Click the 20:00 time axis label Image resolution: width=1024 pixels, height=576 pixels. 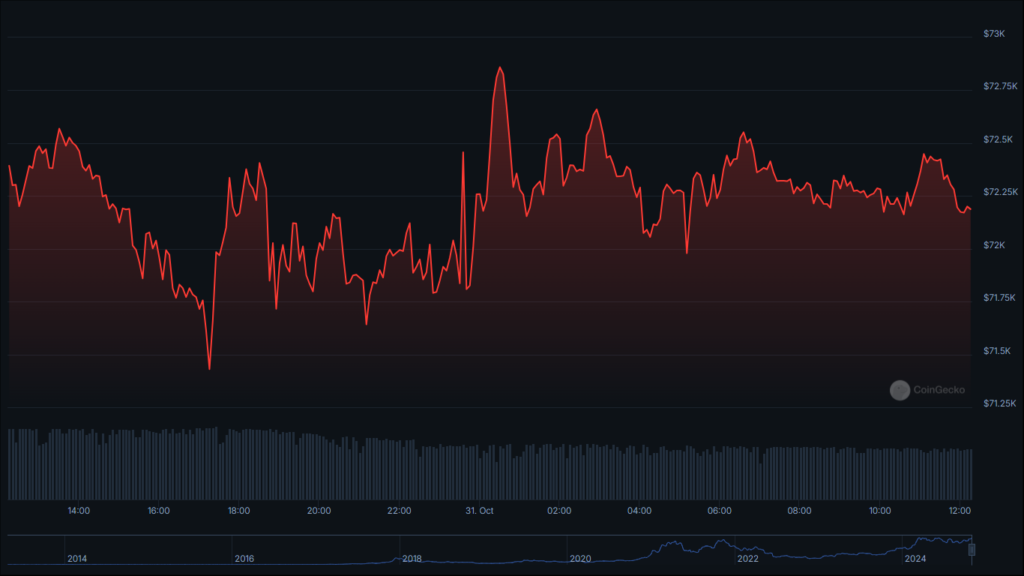[x=319, y=511]
